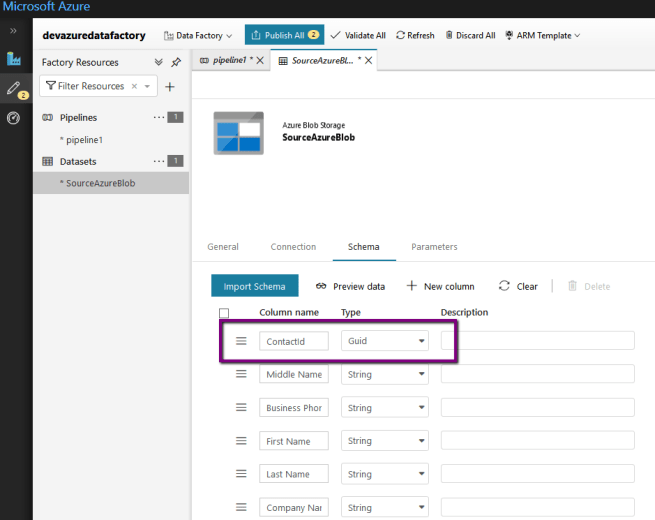Click the Refresh icon in toolbar
This screenshot has height=520, width=655.
click(415, 35)
